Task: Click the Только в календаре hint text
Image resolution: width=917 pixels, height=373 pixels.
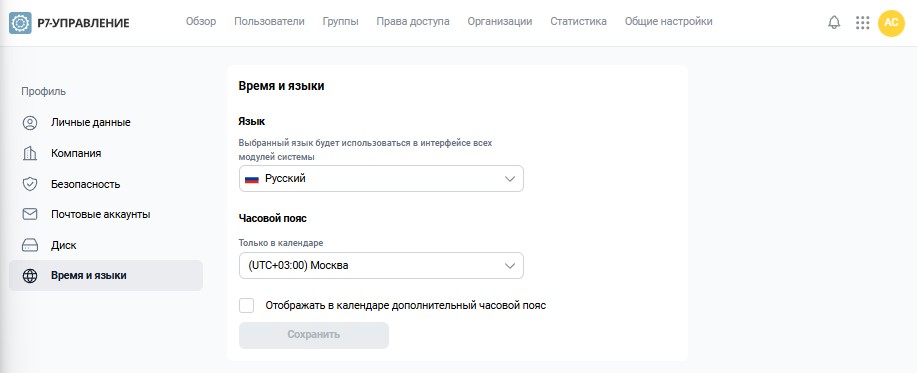Action: pyautogui.click(x=281, y=243)
